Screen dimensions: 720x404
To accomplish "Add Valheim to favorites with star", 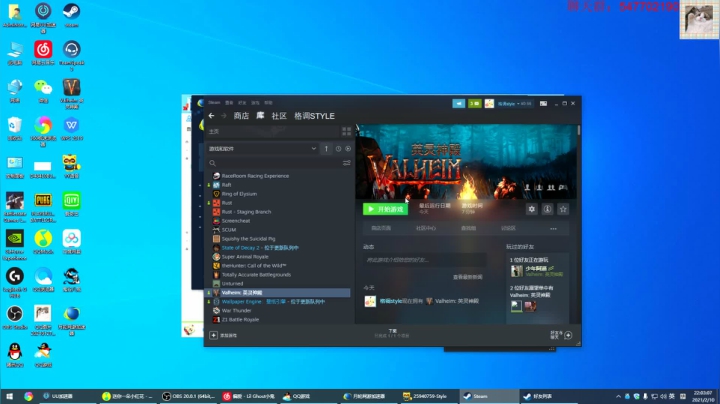I will click(x=563, y=209).
